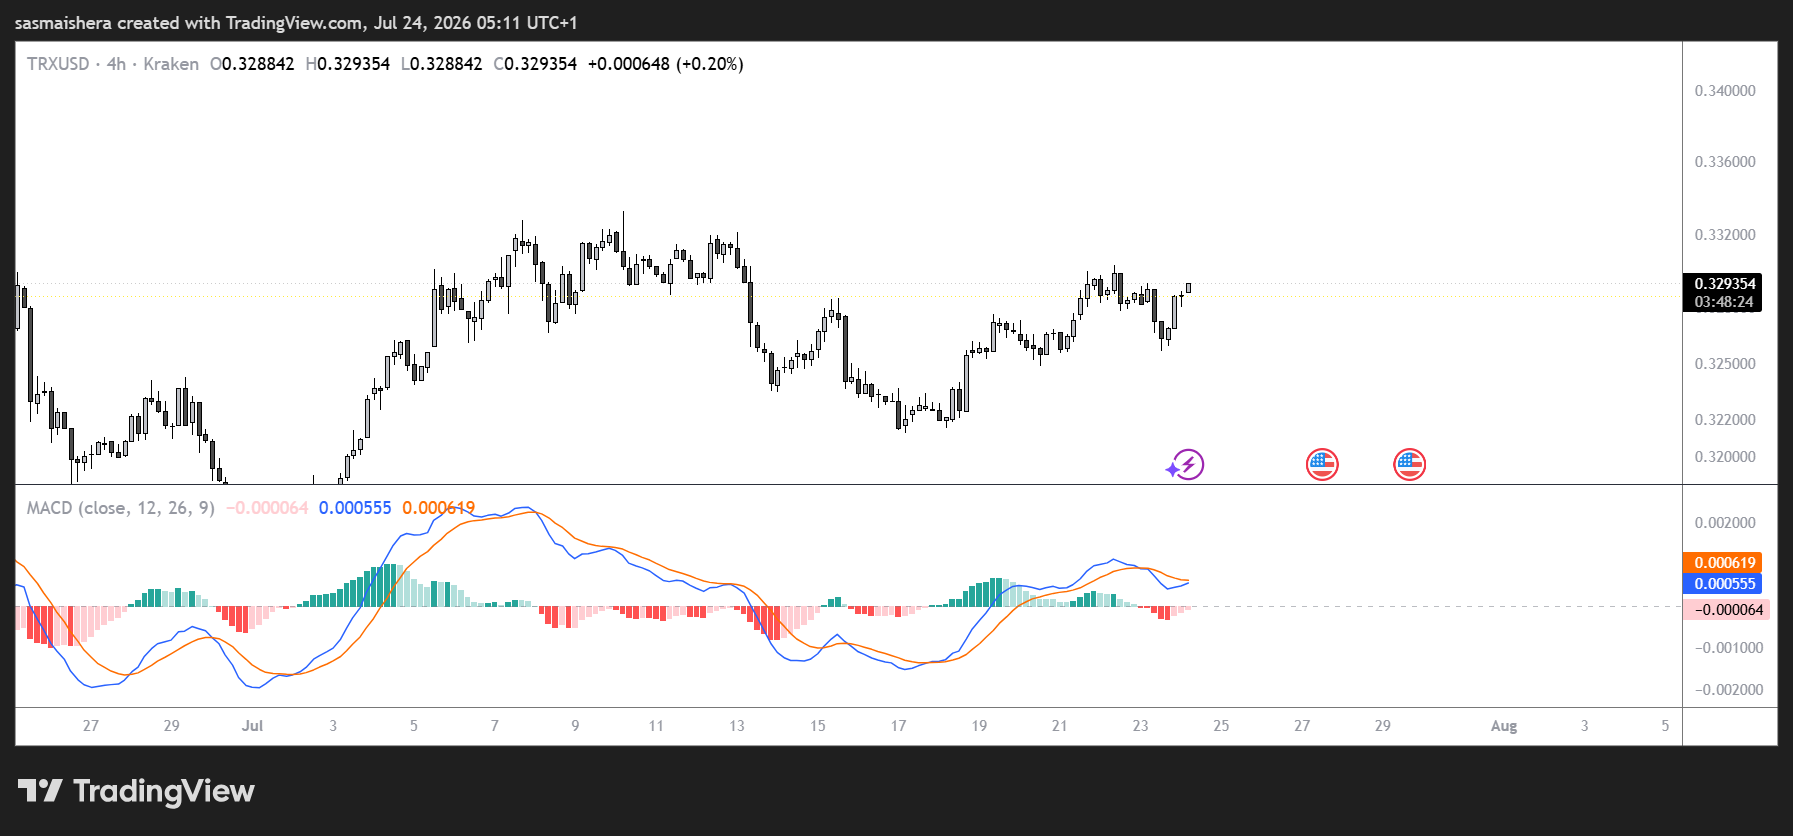1793x836 pixels.
Task: Click the price axis level 0.336000
Action: pyautogui.click(x=1725, y=162)
